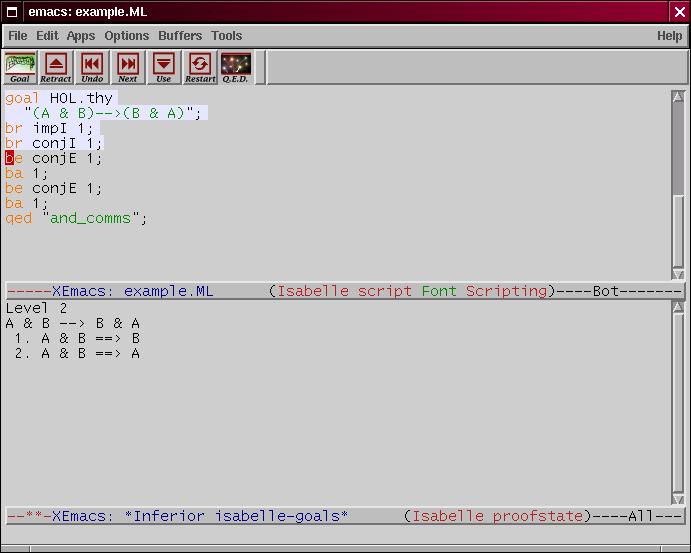Click the Q.E.D. toolbar icon
This screenshot has height=553, width=691.
[x=236, y=67]
